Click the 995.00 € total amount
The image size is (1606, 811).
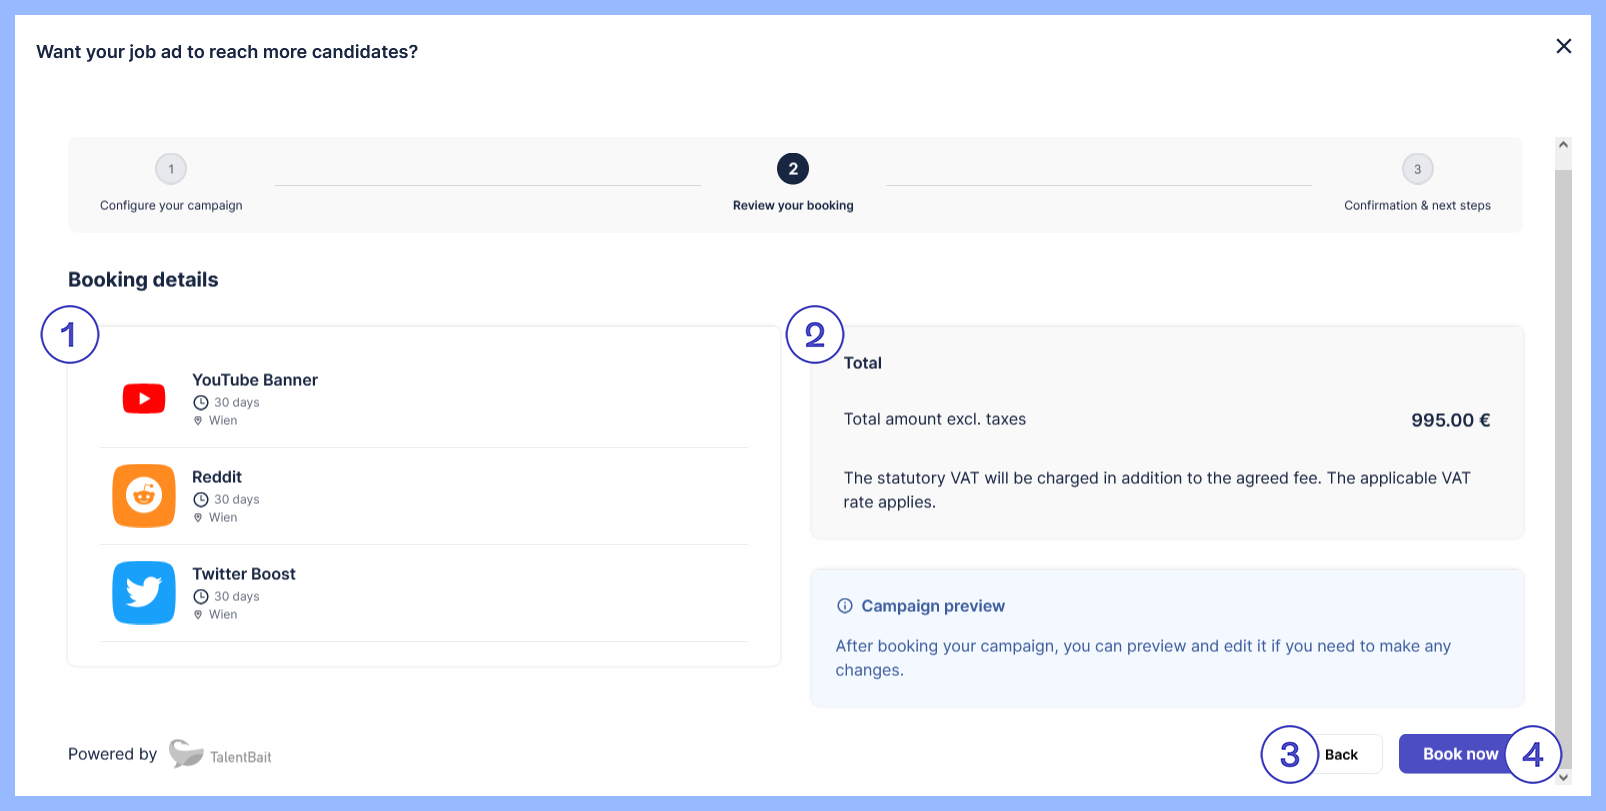click(1450, 420)
